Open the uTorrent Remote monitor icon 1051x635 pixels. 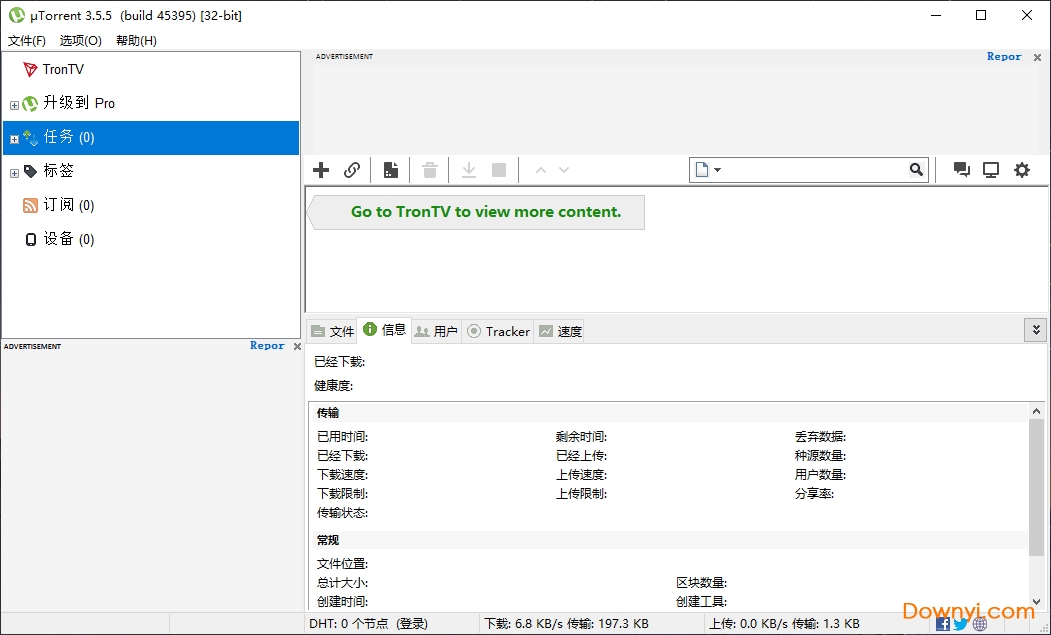click(991, 170)
